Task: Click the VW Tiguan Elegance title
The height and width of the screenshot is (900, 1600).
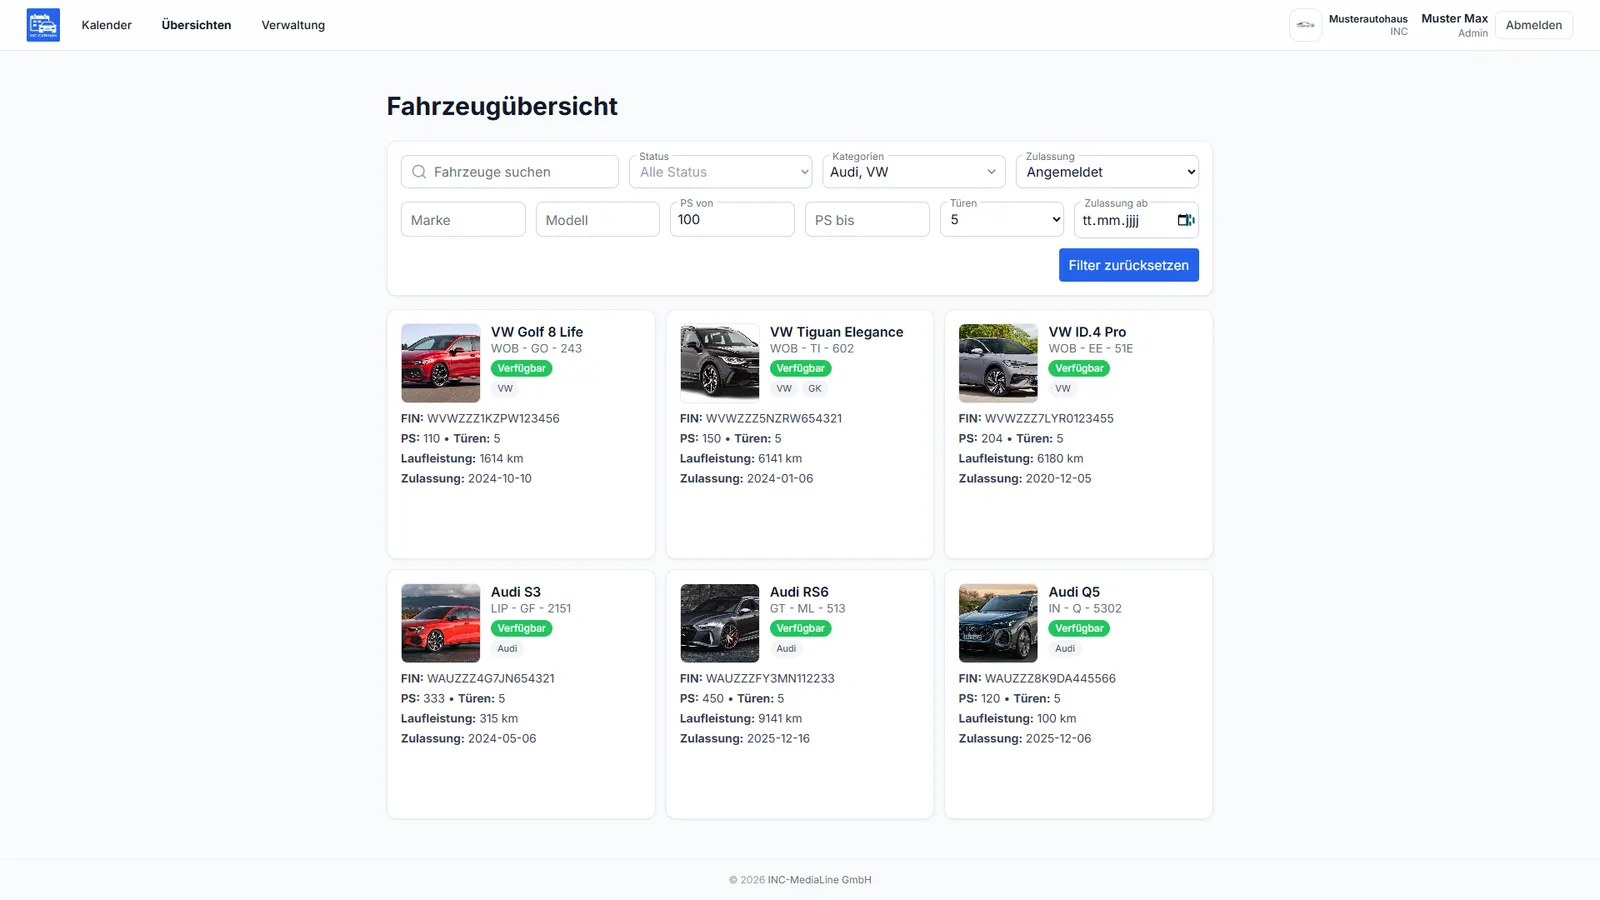Action: pos(836,332)
